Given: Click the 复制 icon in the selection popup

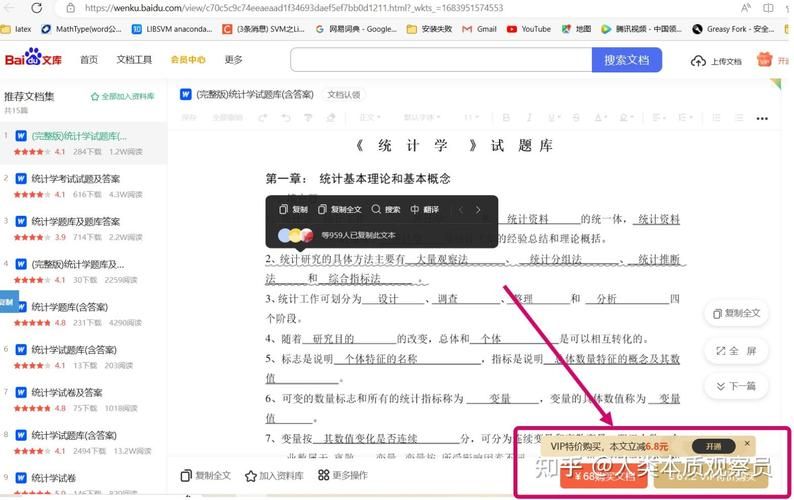Looking at the screenshot, I should pyautogui.click(x=282, y=210).
